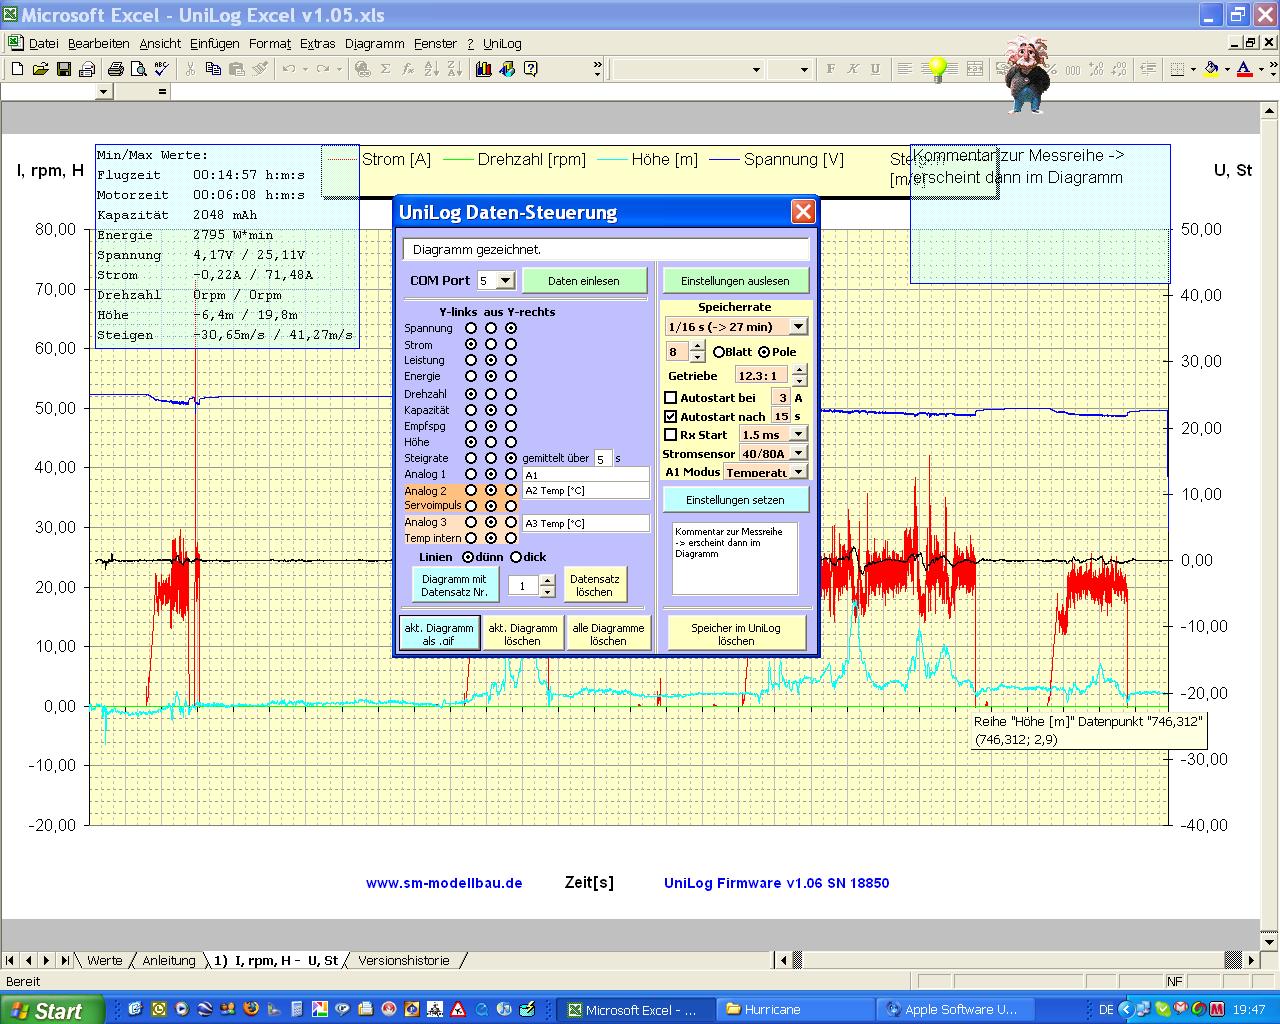The height and width of the screenshot is (1024, 1280).
Task: Open the Rx Start 1.5 ms dropdown
Action: point(798,435)
